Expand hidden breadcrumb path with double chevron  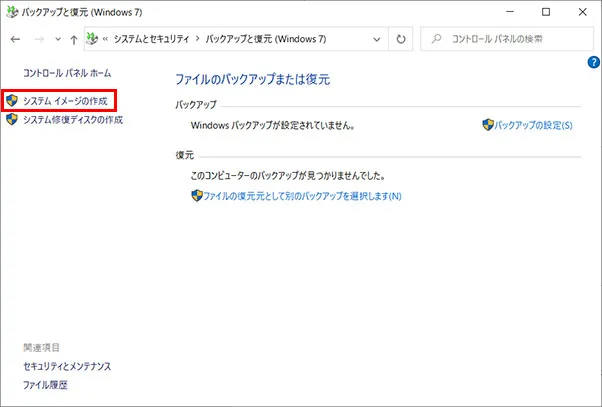pos(105,39)
